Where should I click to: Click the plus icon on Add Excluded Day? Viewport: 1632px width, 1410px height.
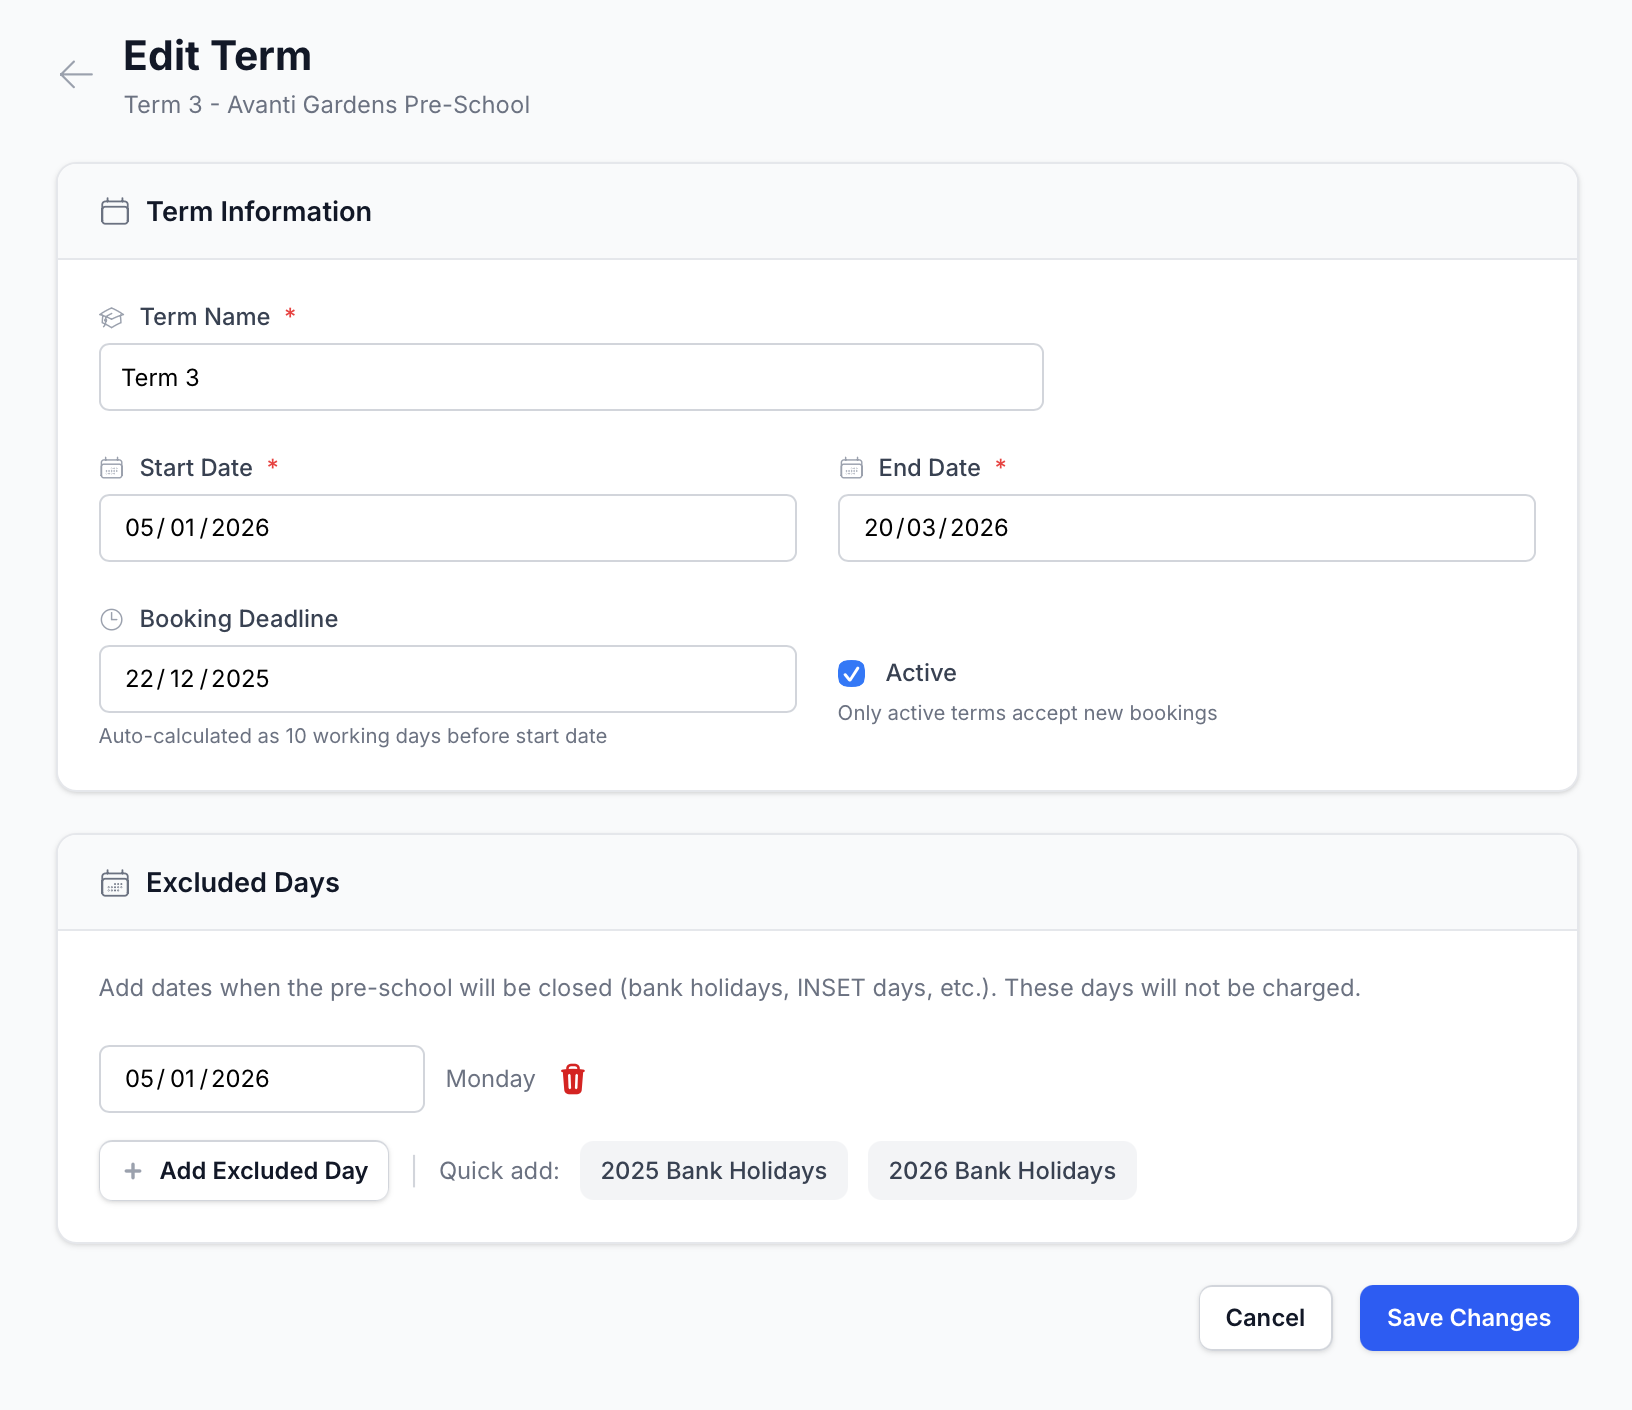pos(132,1170)
